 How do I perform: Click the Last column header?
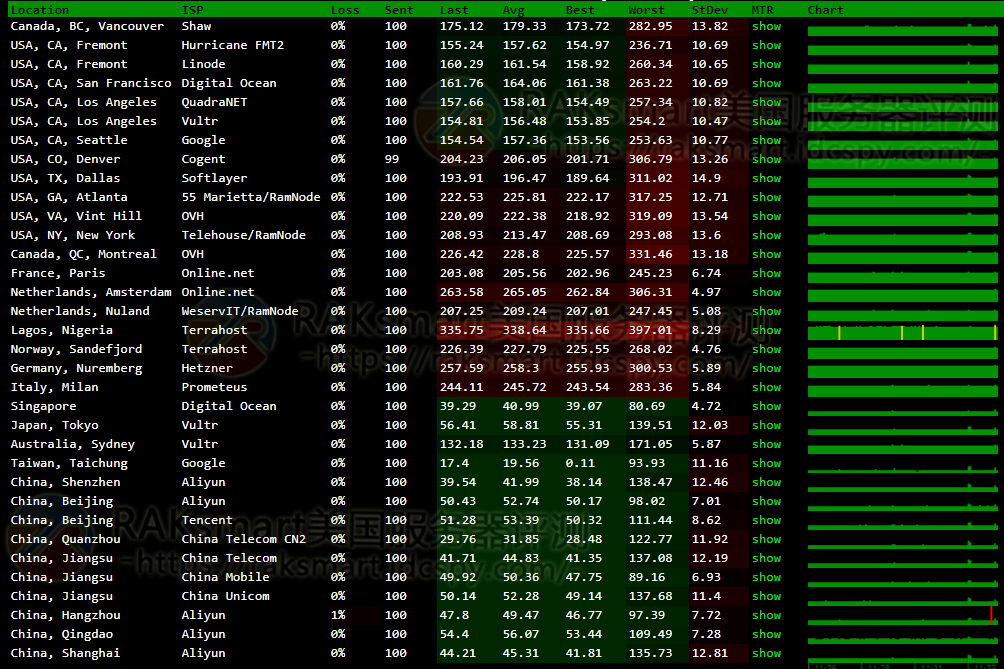[x=454, y=10]
